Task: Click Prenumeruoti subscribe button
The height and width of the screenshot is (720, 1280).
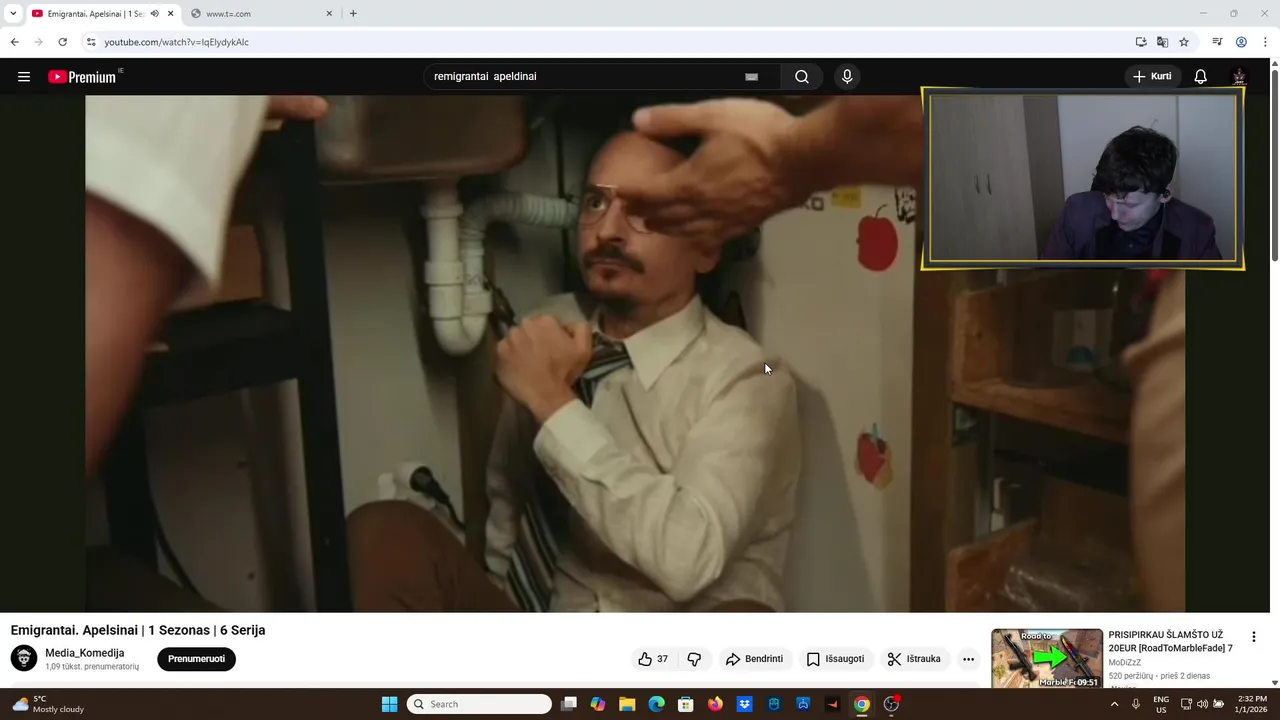Action: pos(196,659)
